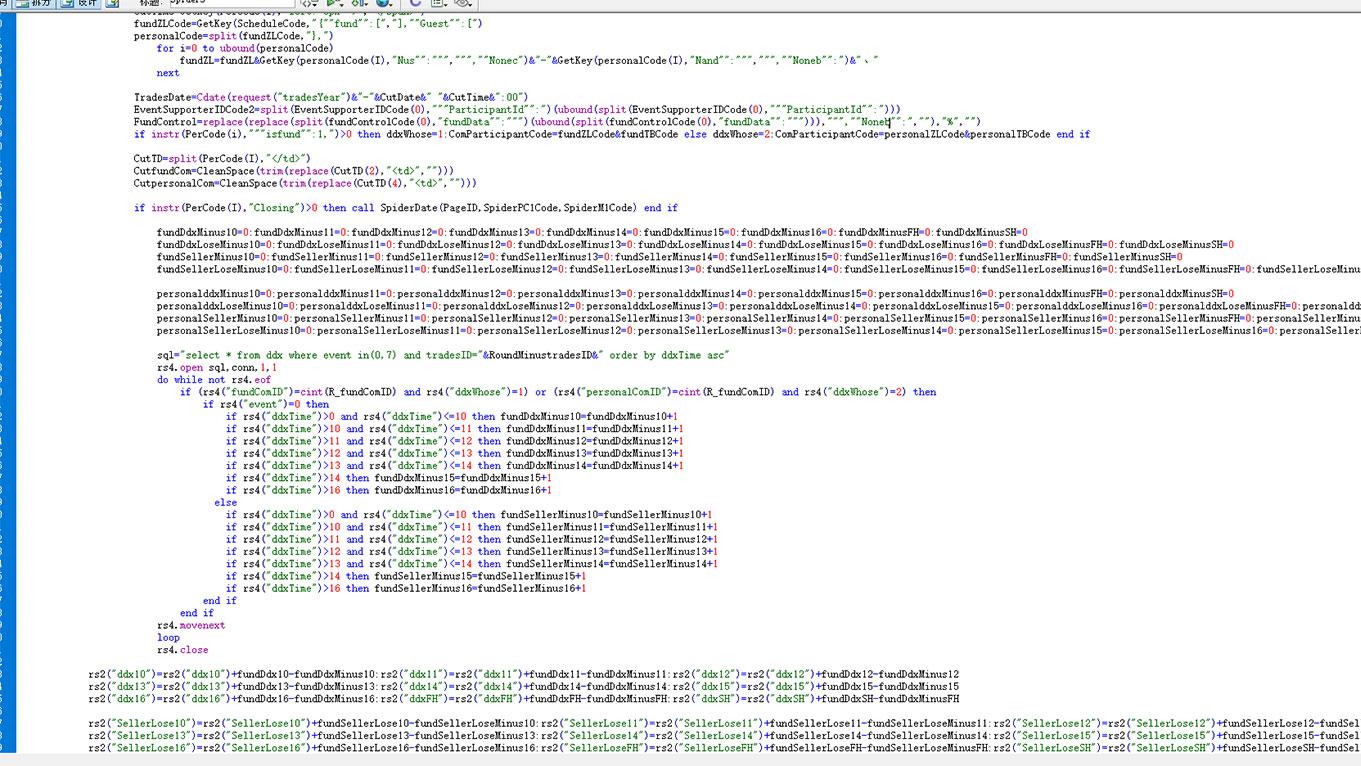The width and height of the screenshot is (1361, 766).
Task: Click the fundDdxMinus12=fundDdxMinus12+1 line
Action: pos(456,441)
